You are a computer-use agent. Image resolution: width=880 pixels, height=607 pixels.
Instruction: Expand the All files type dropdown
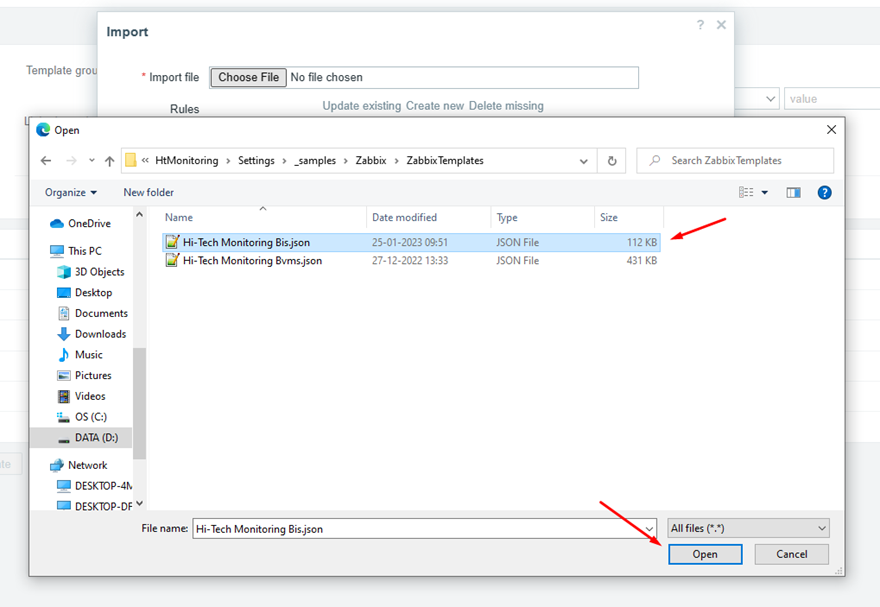[749, 528]
